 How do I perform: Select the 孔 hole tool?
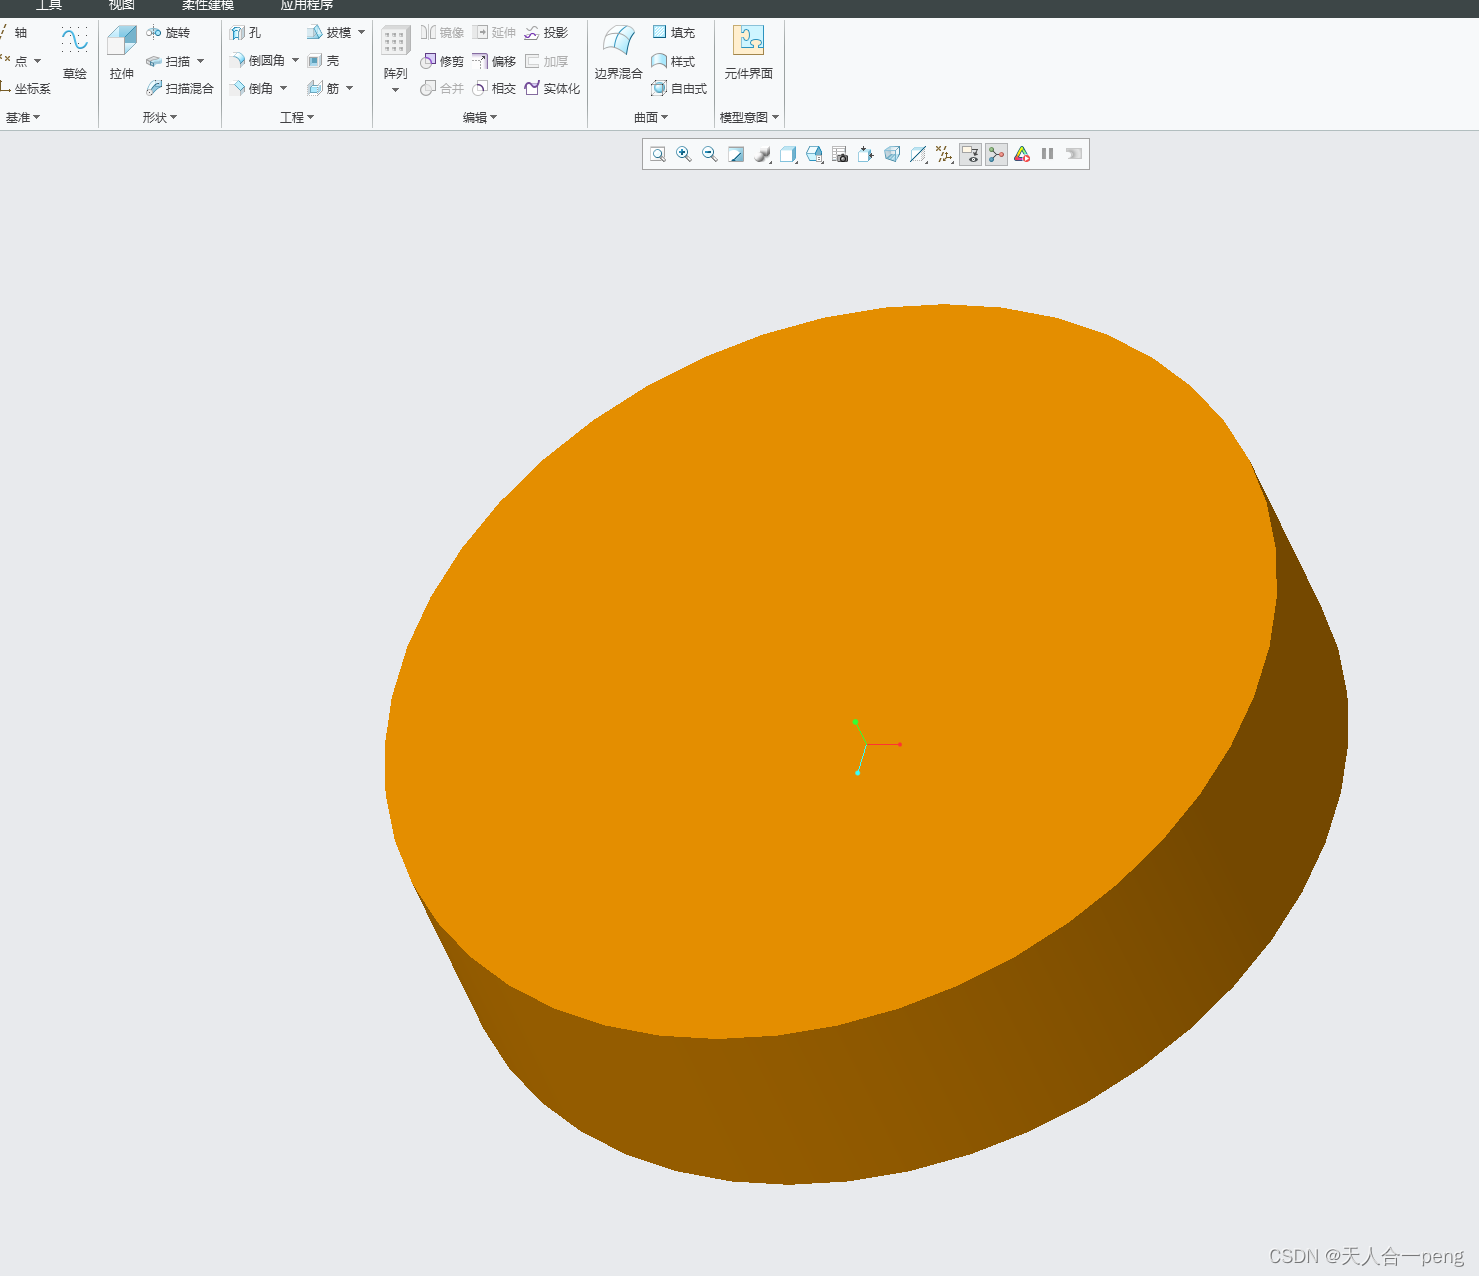click(245, 33)
